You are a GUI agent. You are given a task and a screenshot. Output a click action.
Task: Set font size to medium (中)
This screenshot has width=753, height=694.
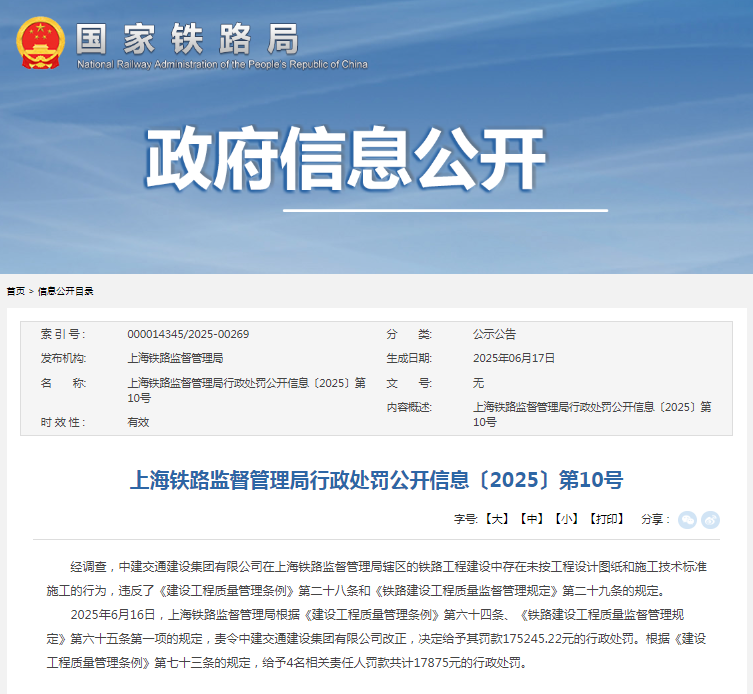(x=532, y=519)
